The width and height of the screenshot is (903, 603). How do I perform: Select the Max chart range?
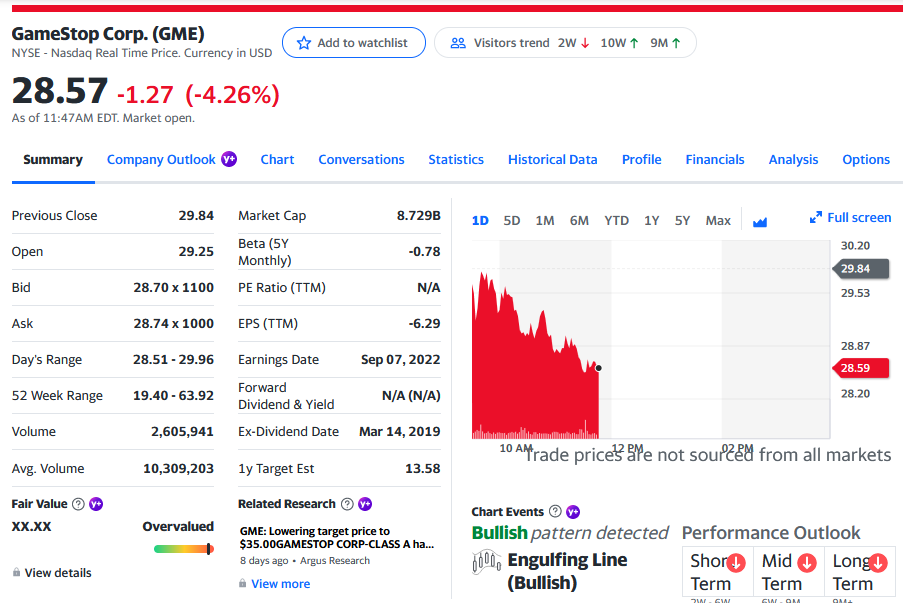point(718,221)
